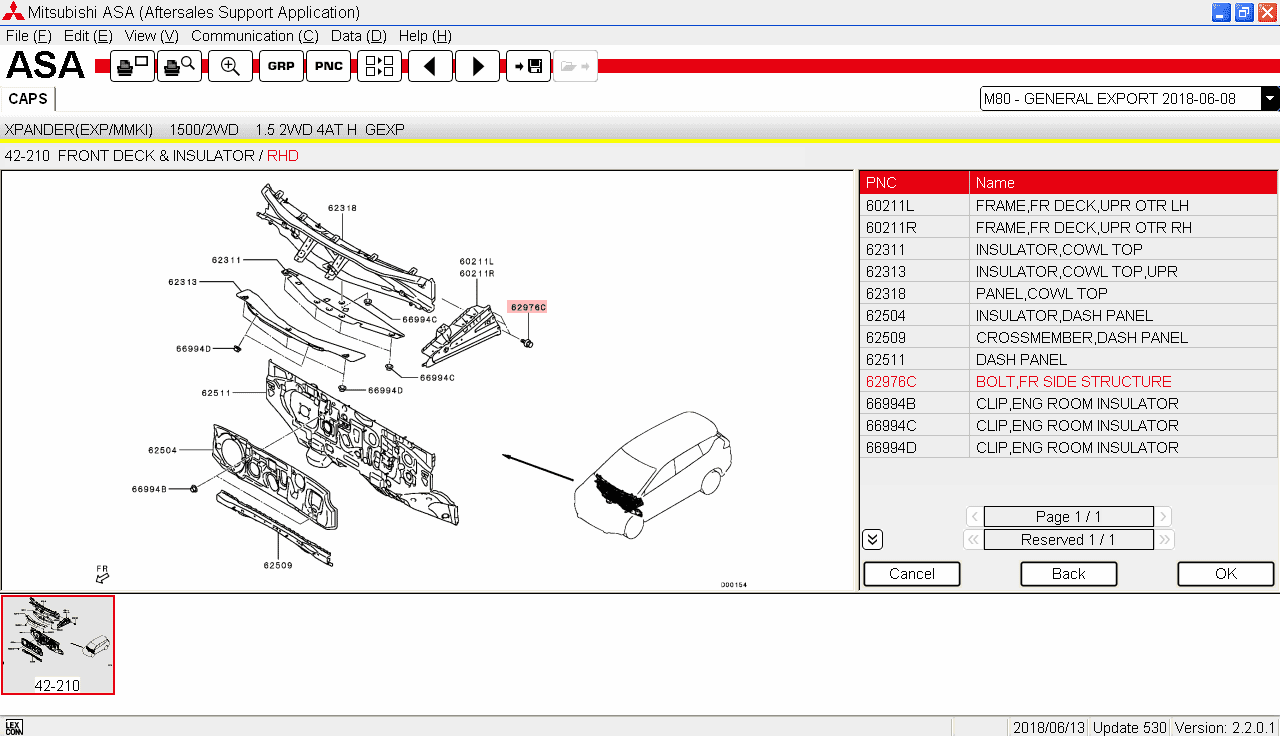Click the Reserved 1 / 1 indicator
1280x736 pixels.
1068,540
